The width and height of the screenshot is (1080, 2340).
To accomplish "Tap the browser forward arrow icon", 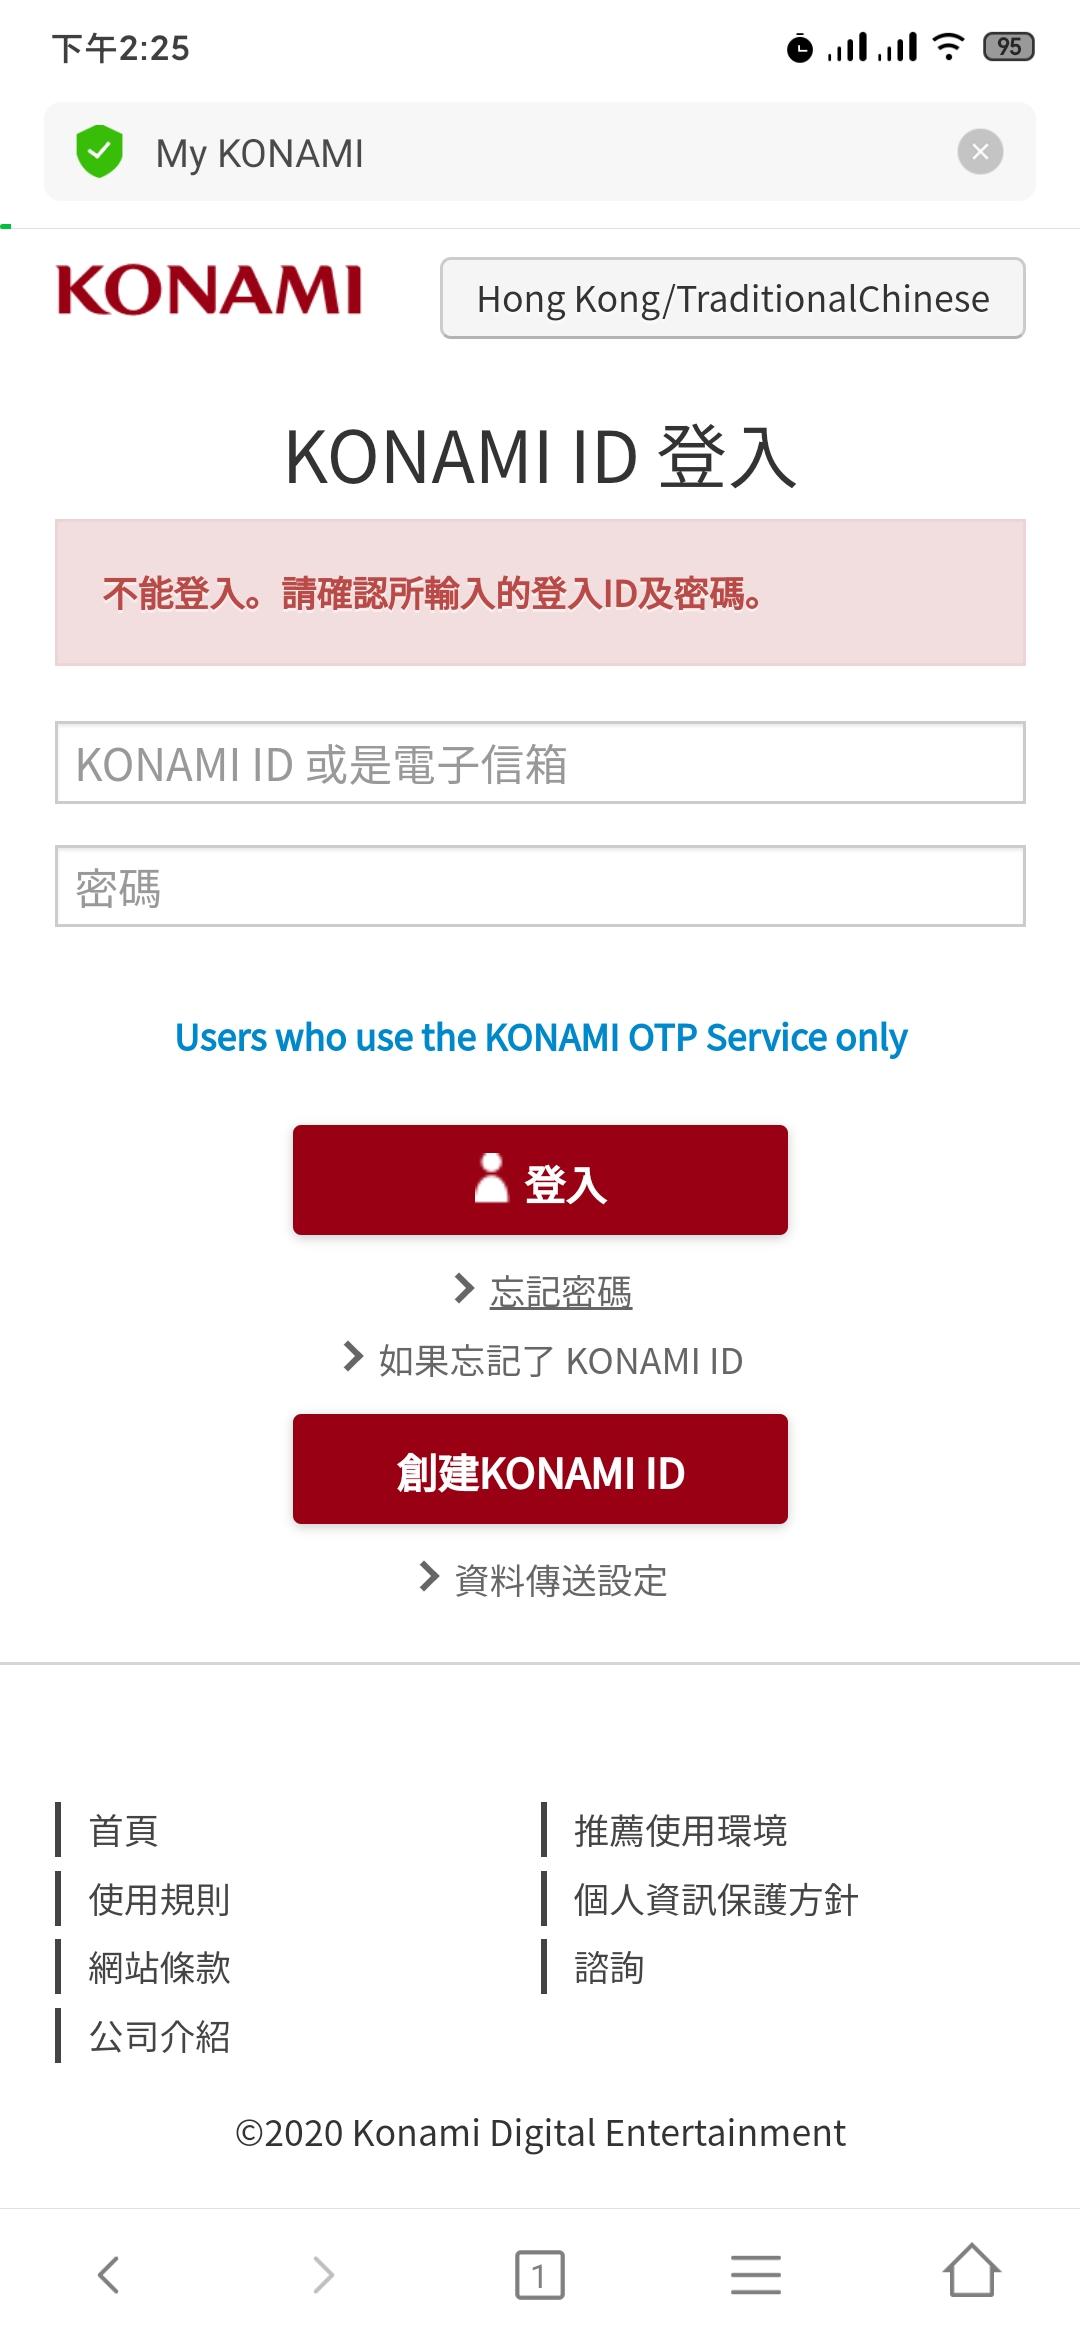I will (x=323, y=2275).
